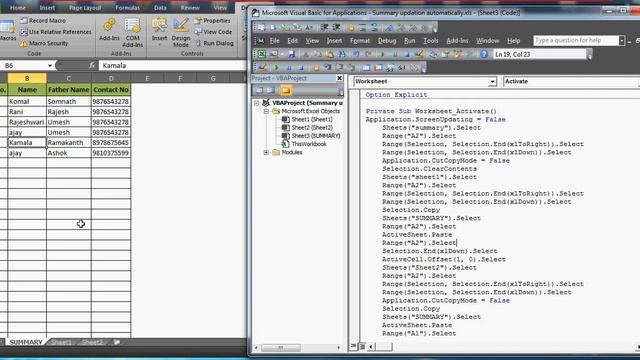The width and height of the screenshot is (640, 360).
Task: Click Outdent icon on Edit toolbar
Action: [337, 28]
